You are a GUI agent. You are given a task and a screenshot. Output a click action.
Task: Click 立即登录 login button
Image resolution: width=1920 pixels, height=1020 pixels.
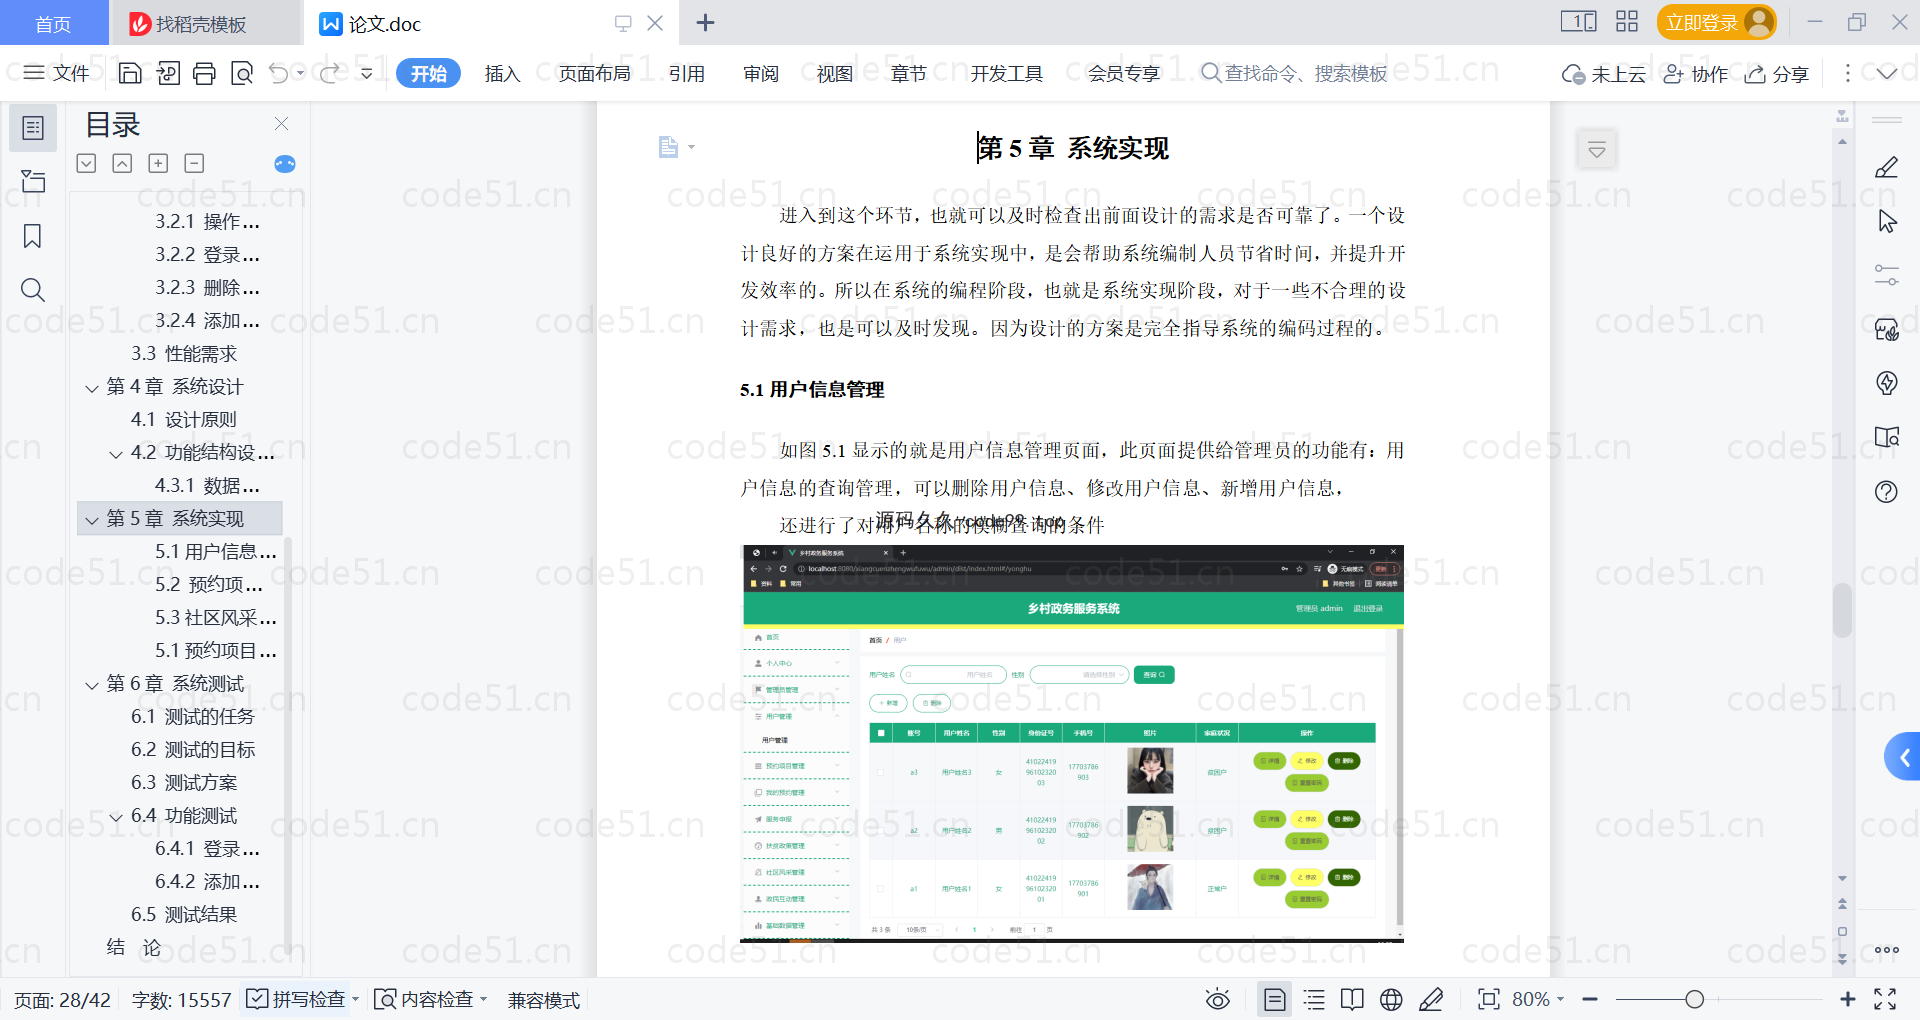click(x=1716, y=22)
